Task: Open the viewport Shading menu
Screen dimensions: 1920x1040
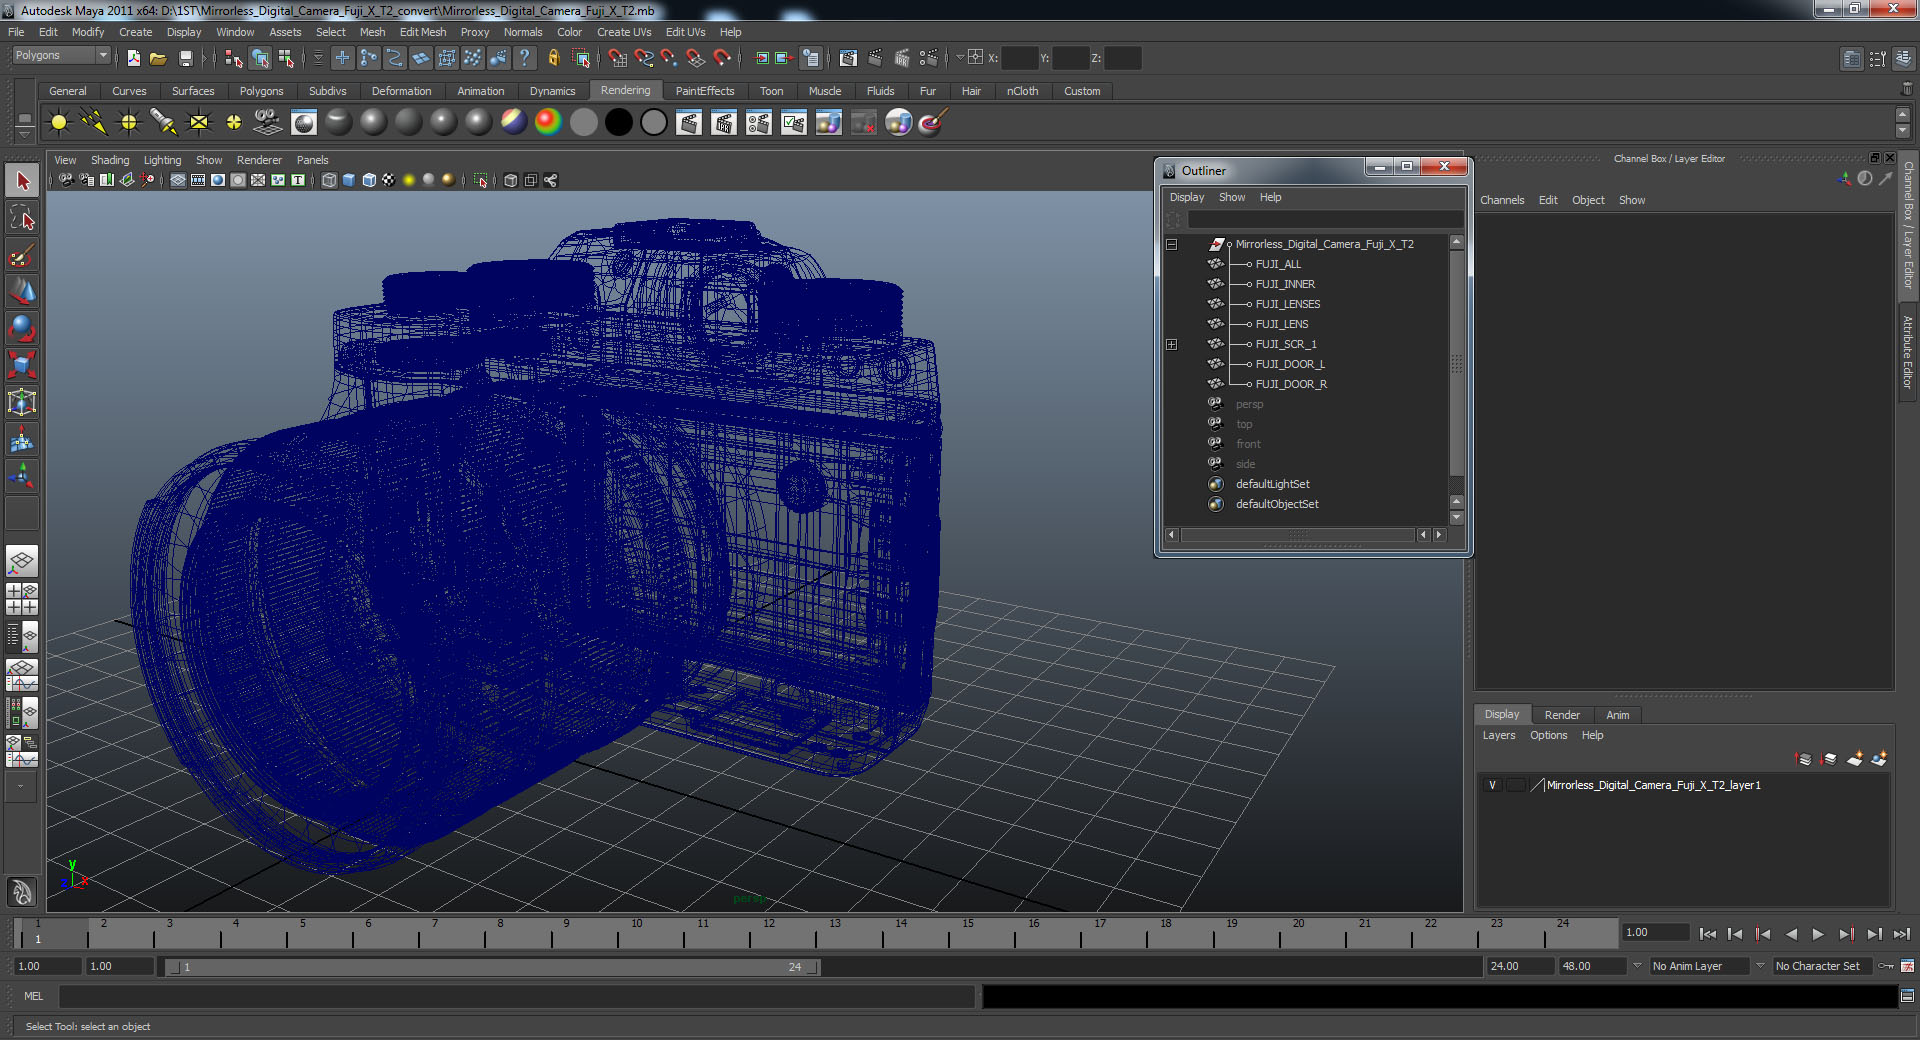Action: (110, 160)
